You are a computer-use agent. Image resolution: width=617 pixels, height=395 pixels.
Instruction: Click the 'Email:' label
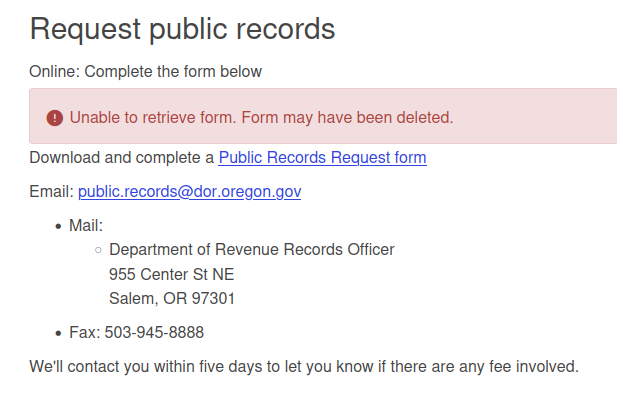[52, 192]
